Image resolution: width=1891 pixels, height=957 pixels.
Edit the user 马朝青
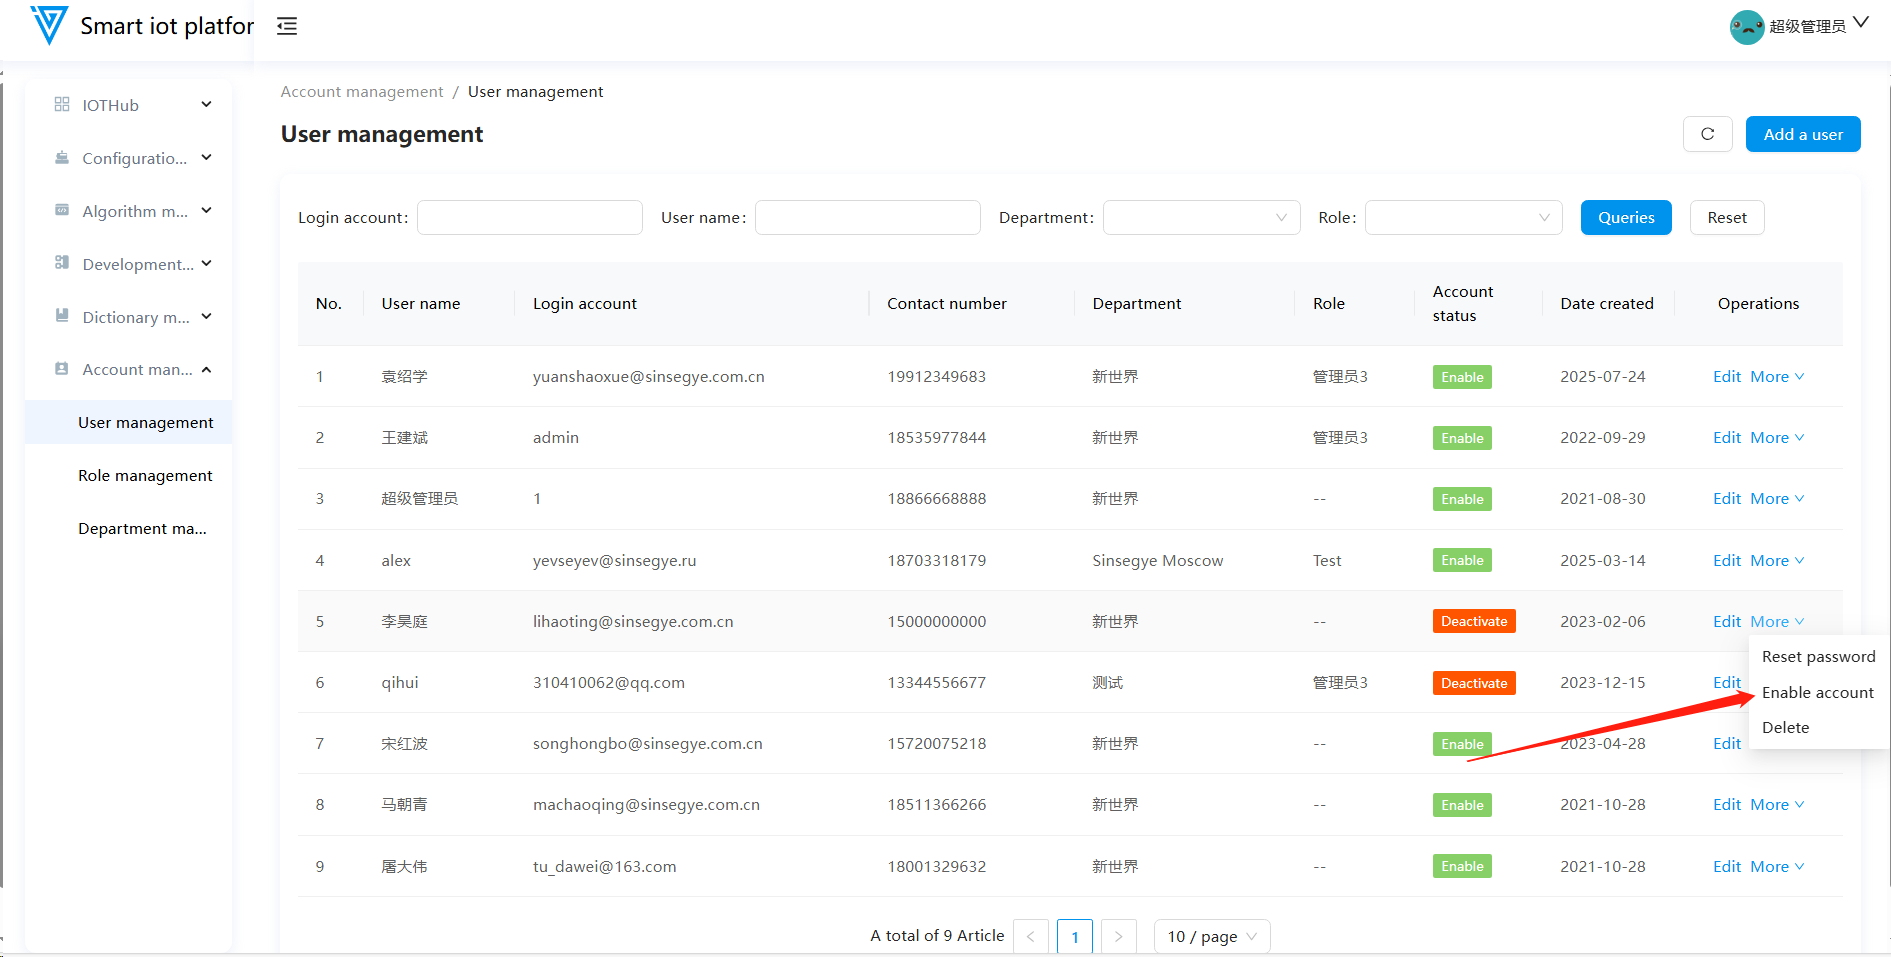coord(1727,805)
